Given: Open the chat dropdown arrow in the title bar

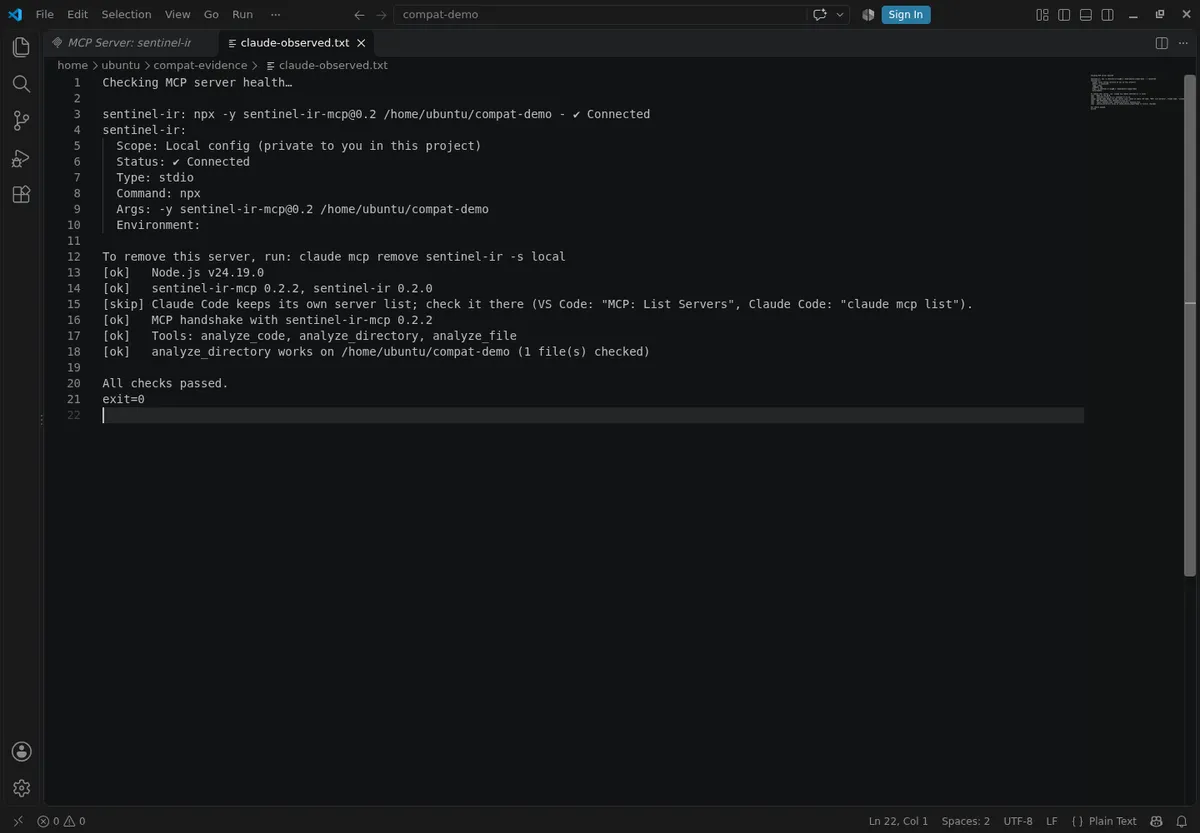Looking at the screenshot, I should (x=840, y=15).
